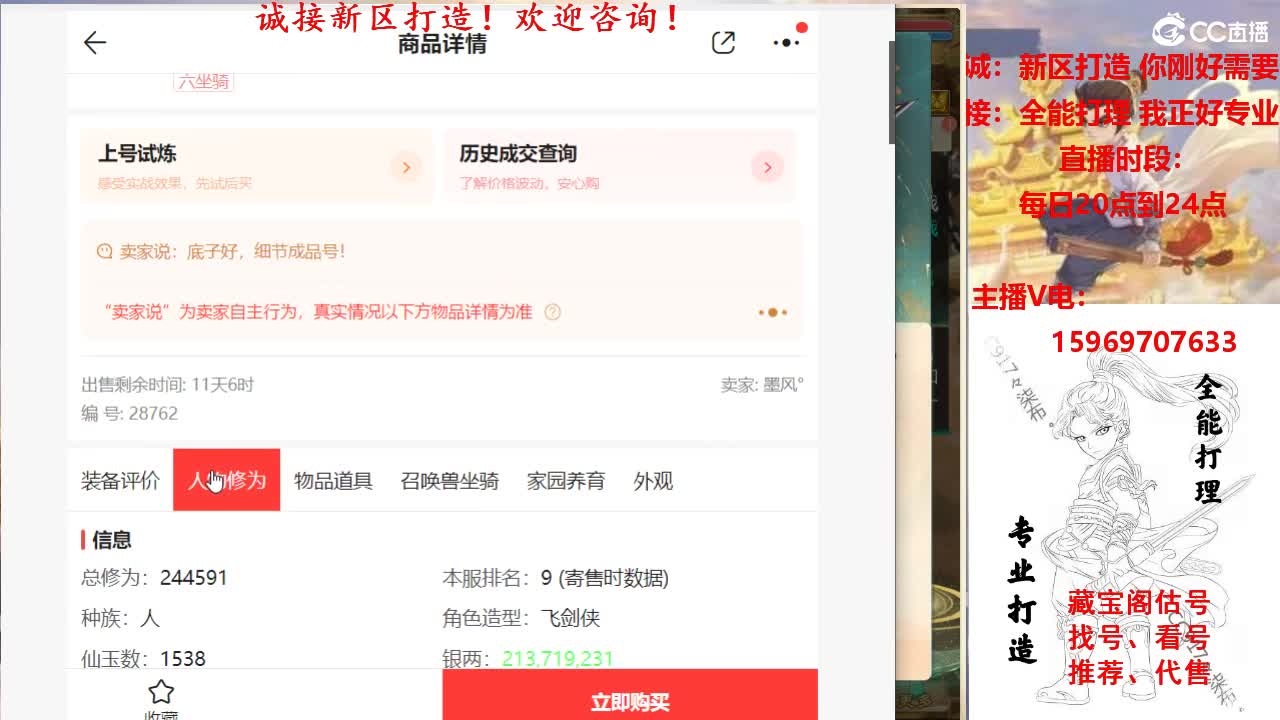The width and height of the screenshot is (1280, 720).
Task: Toggle favorite using the 收藏 star
Action: [x=161, y=690]
